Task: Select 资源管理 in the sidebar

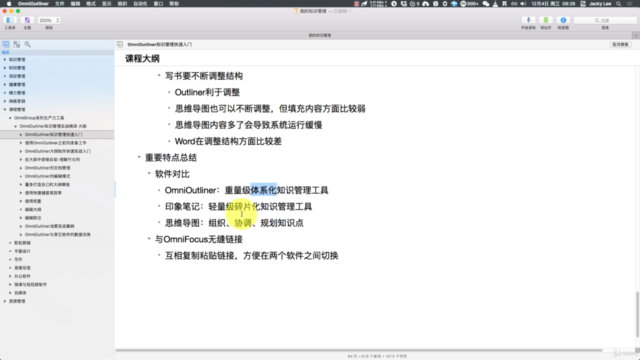Action: click(17, 301)
